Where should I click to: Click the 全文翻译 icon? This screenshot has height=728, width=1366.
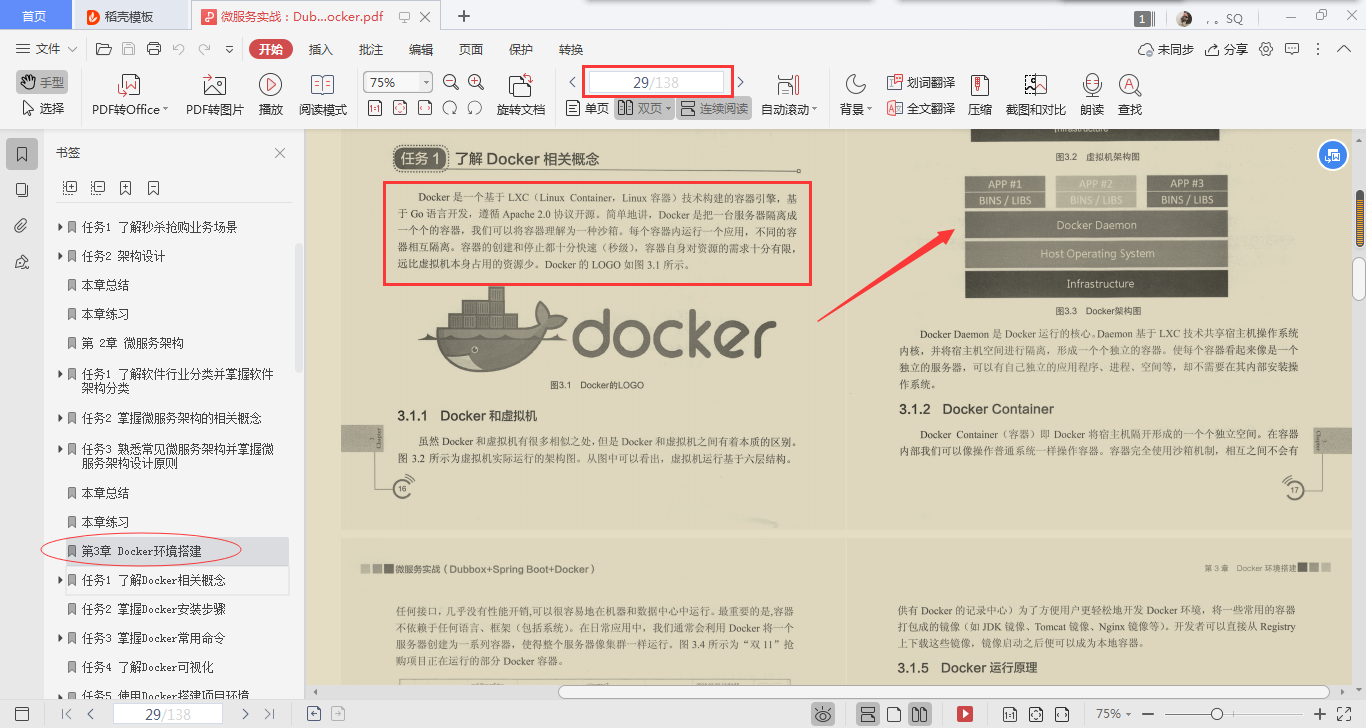920,108
